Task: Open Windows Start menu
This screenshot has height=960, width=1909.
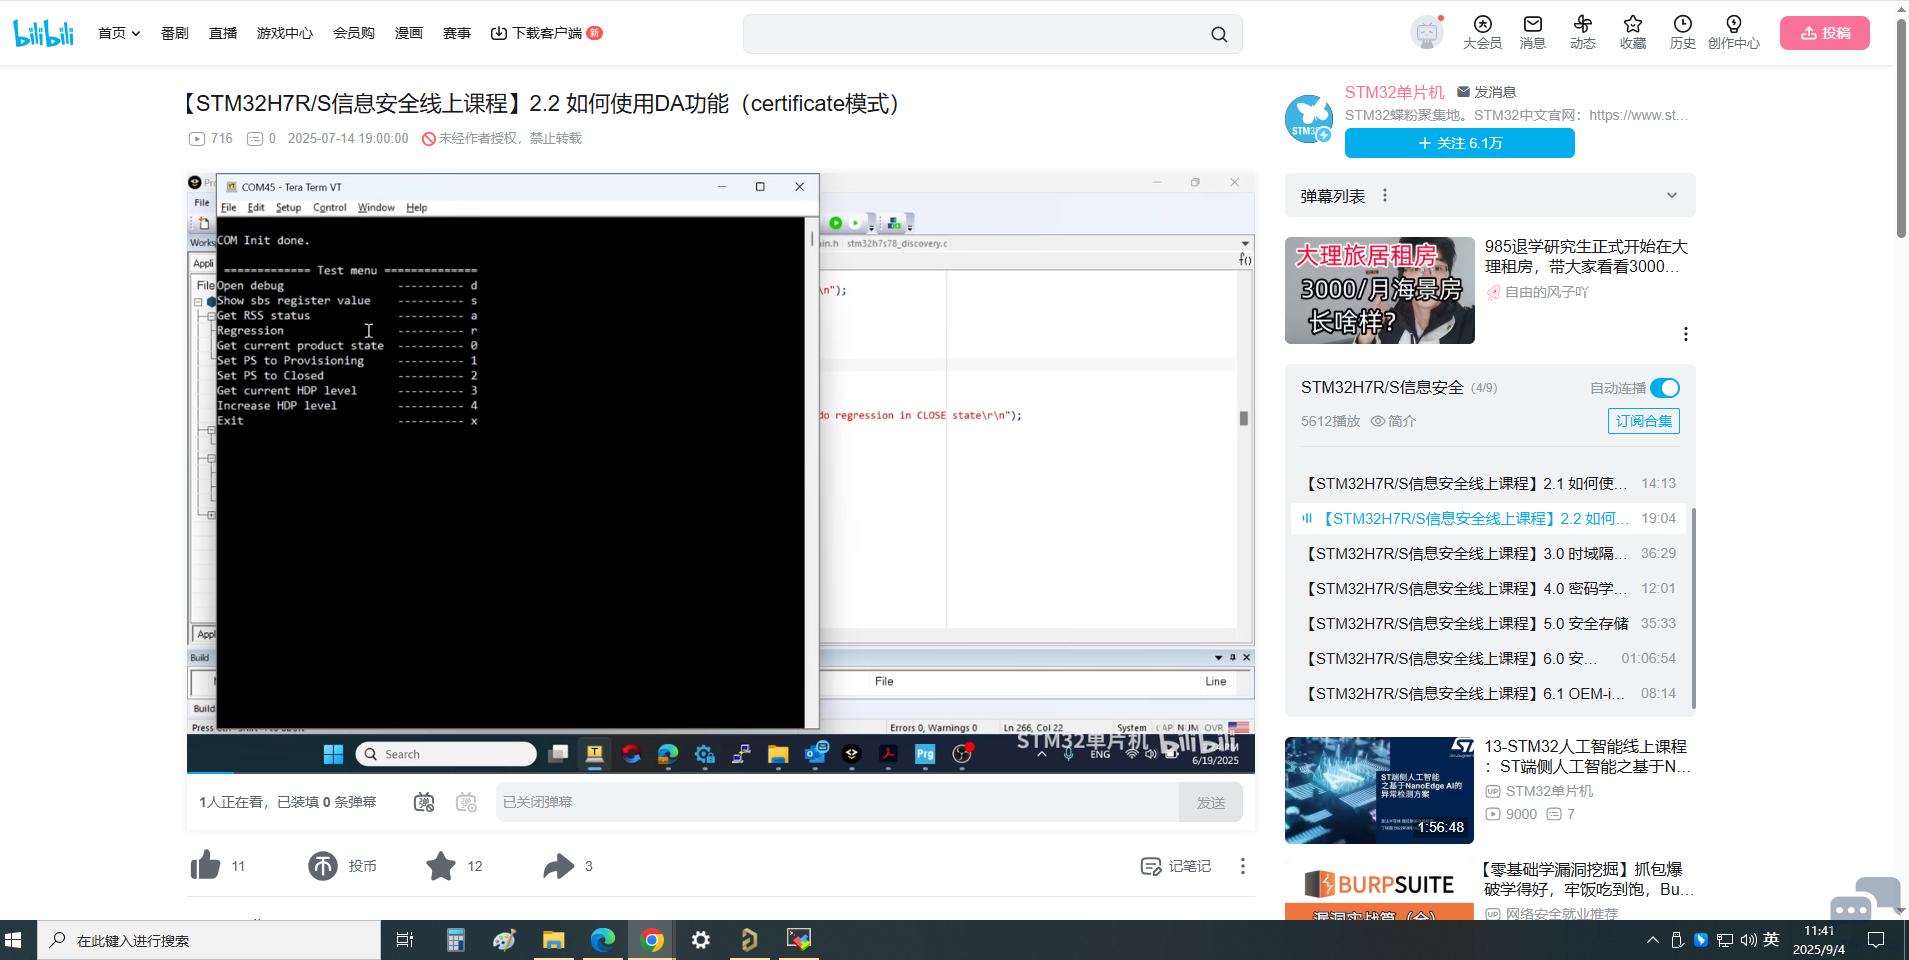Action: tap(14, 940)
